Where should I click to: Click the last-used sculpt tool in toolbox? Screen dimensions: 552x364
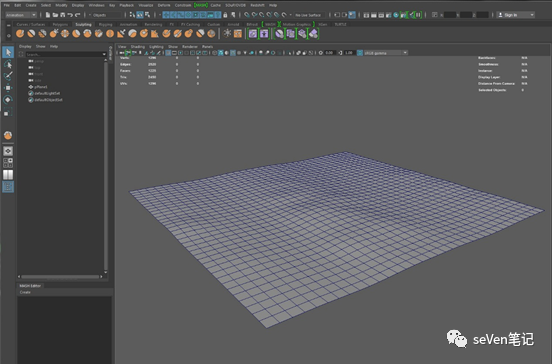pyautogui.click(x=8, y=135)
